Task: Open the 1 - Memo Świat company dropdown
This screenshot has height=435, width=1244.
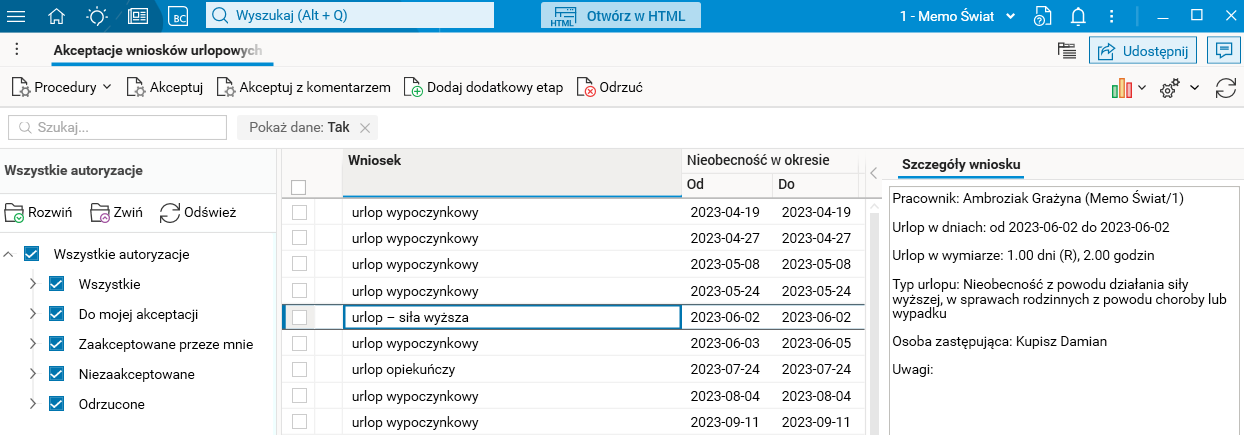Action: pos(958,16)
